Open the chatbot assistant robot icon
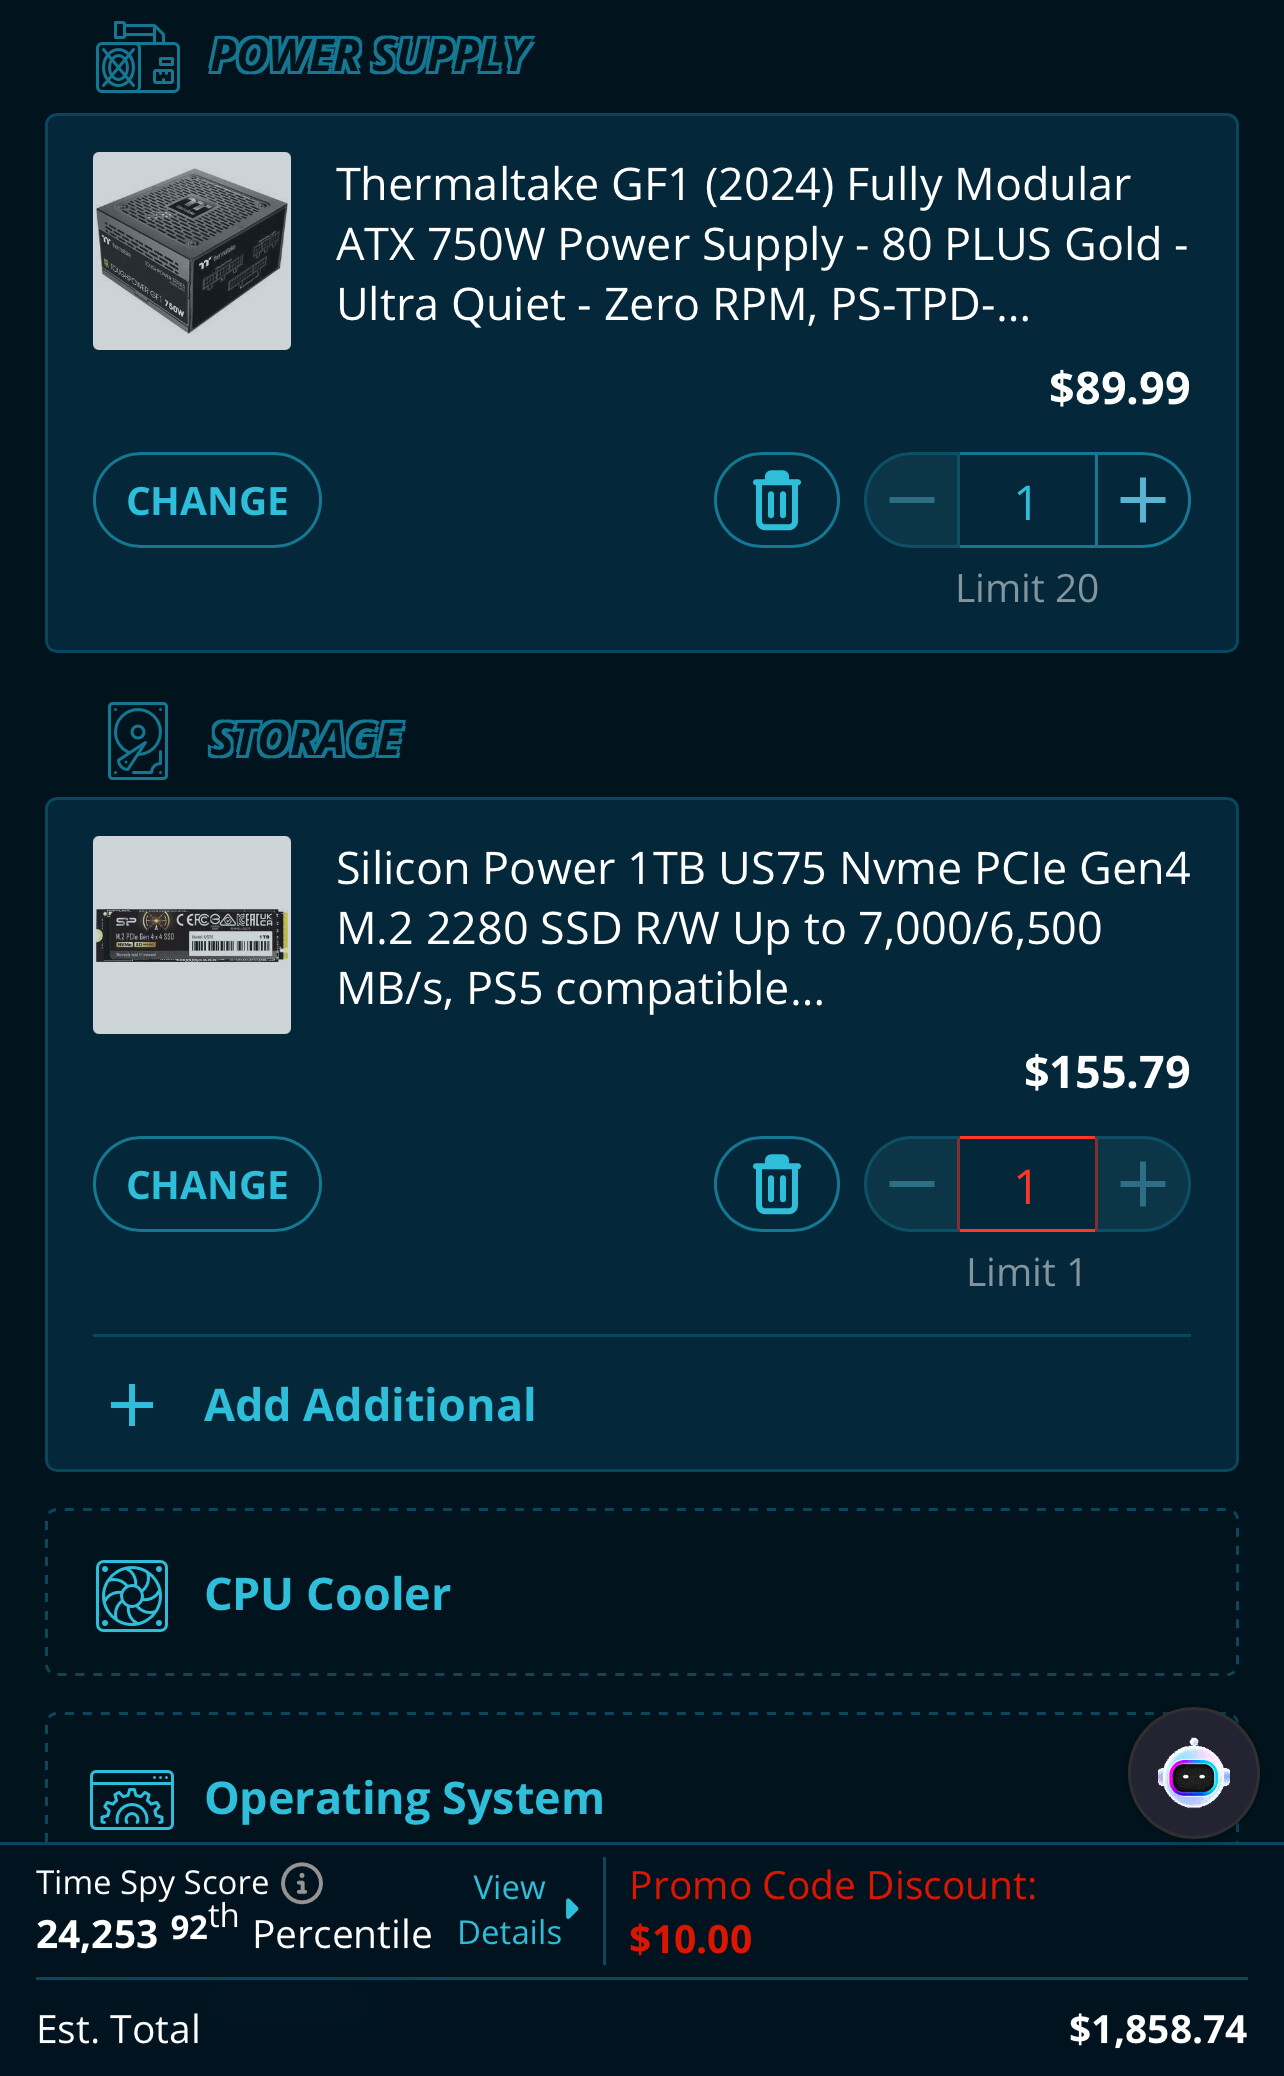1284x2076 pixels. pyautogui.click(x=1193, y=1774)
